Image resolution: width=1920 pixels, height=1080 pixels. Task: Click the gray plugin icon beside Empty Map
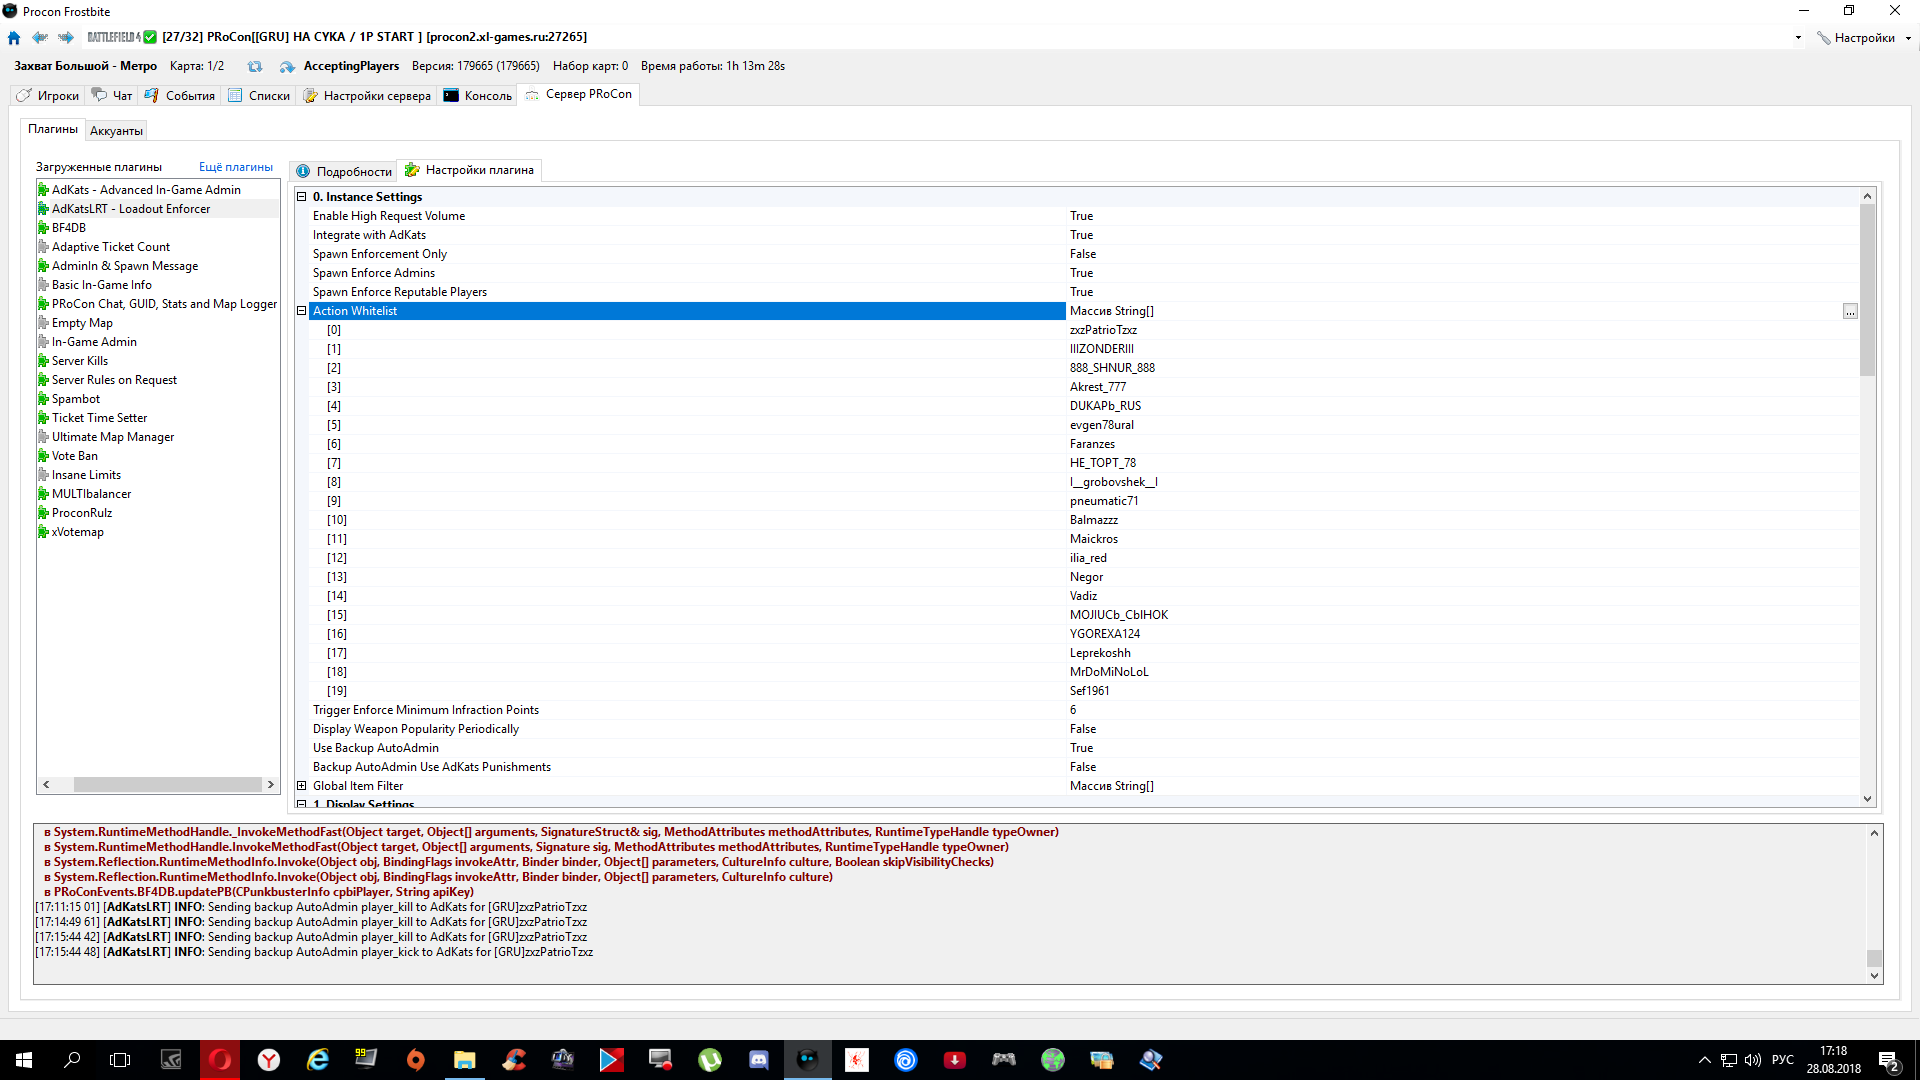(x=43, y=323)
